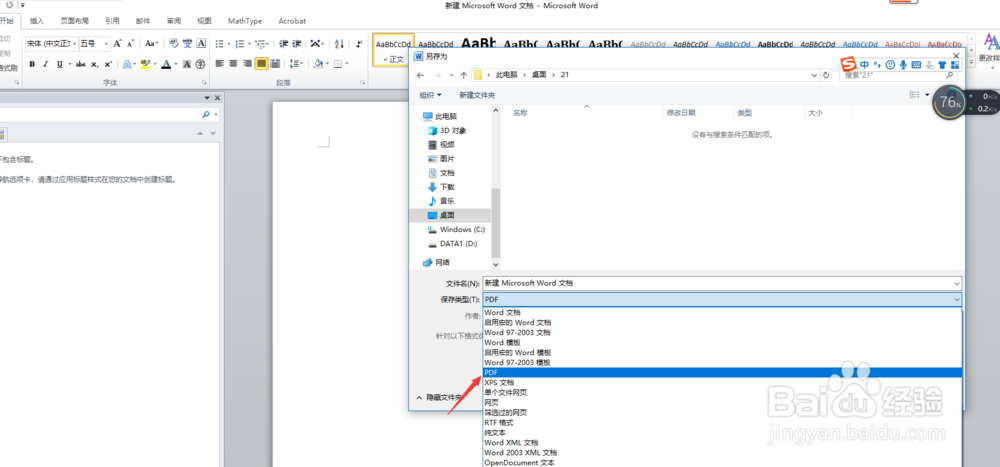Open the change case dropdown
The width and height of the screenshot is (1000, 467).
click(x=151, y=43)
